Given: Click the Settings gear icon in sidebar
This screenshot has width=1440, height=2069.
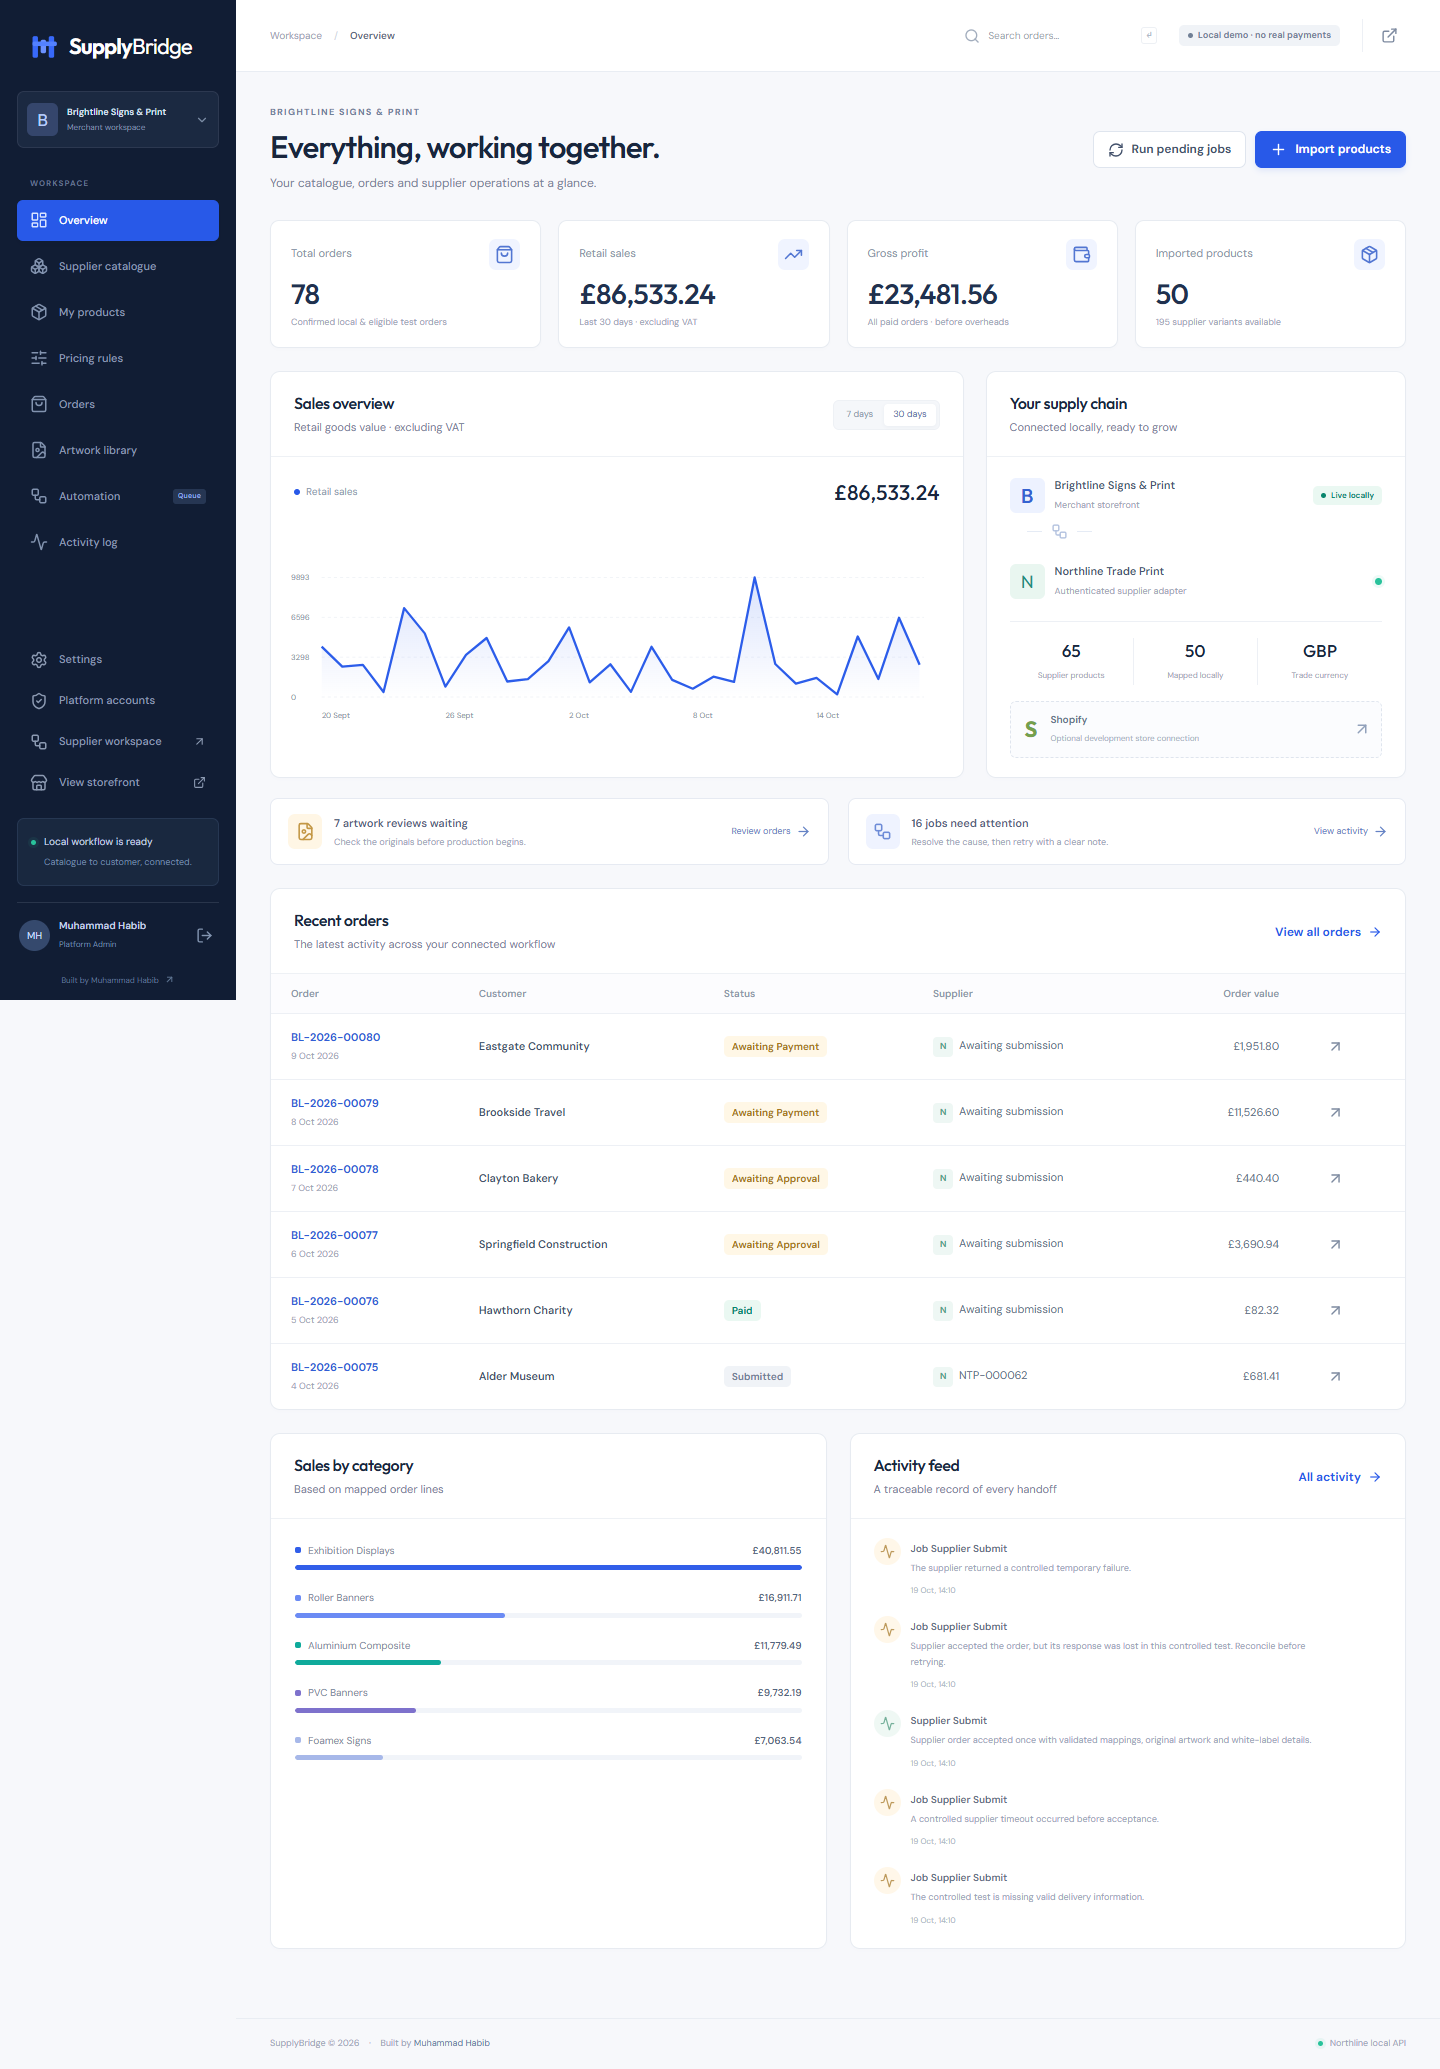Looking at the screenshot, I should (39, 660).
